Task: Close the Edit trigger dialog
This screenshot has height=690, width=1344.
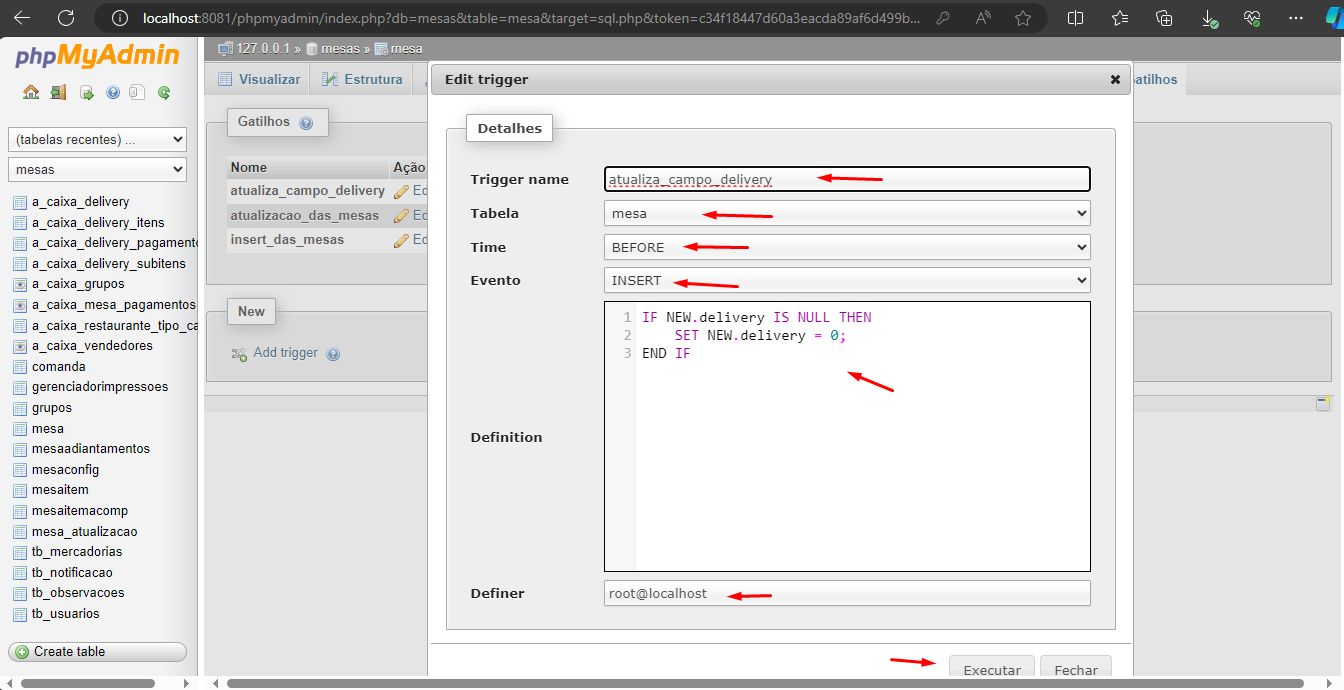Action: point(1115,80)
